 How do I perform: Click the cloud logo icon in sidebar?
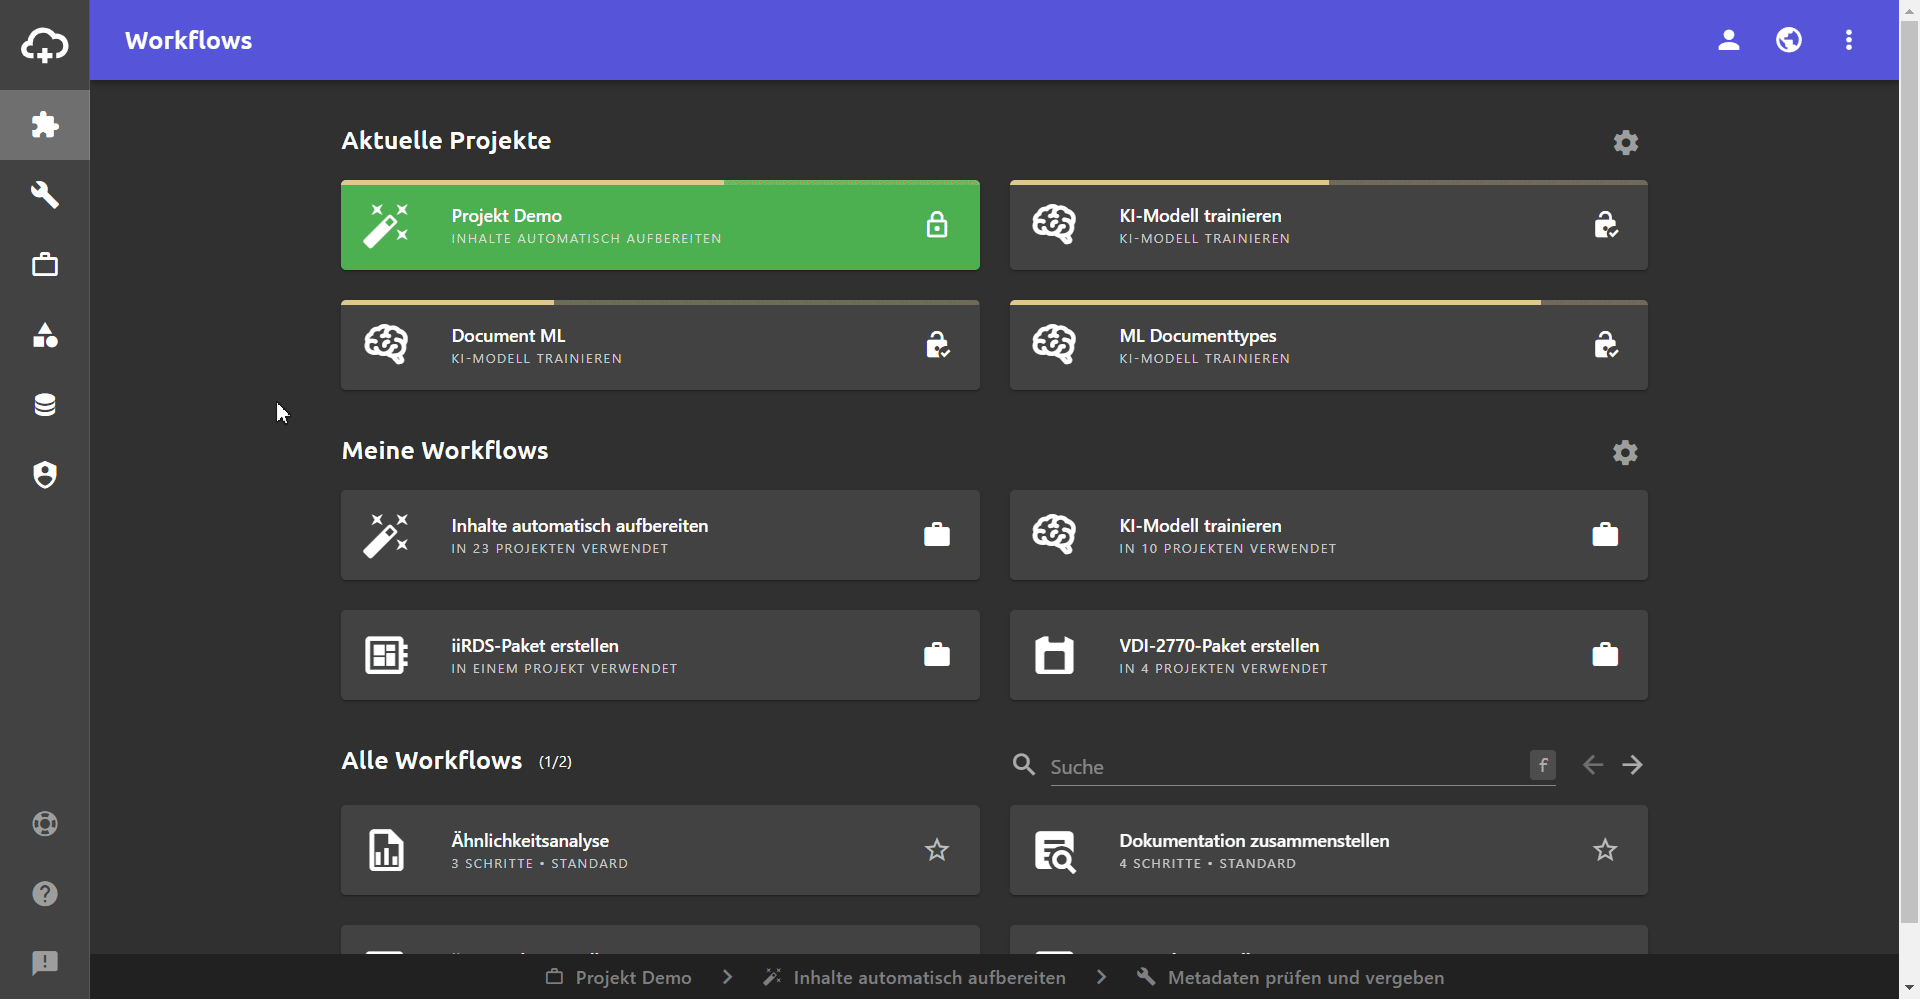coord(45,45)
